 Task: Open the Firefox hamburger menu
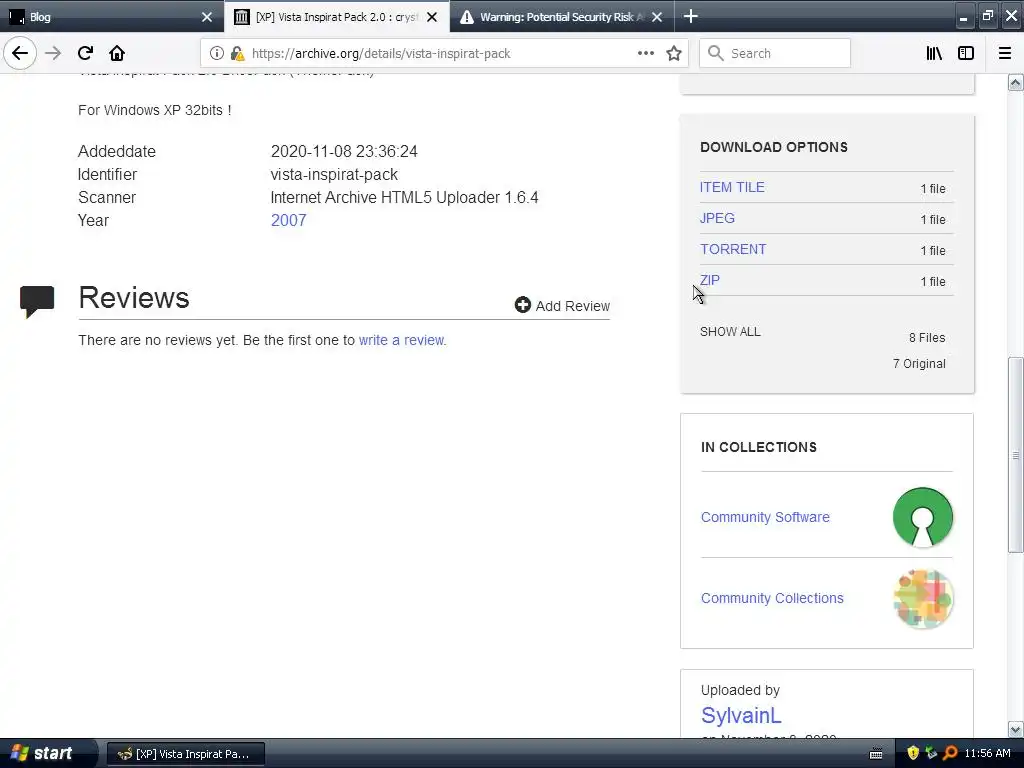click(x=1005, y=54)
